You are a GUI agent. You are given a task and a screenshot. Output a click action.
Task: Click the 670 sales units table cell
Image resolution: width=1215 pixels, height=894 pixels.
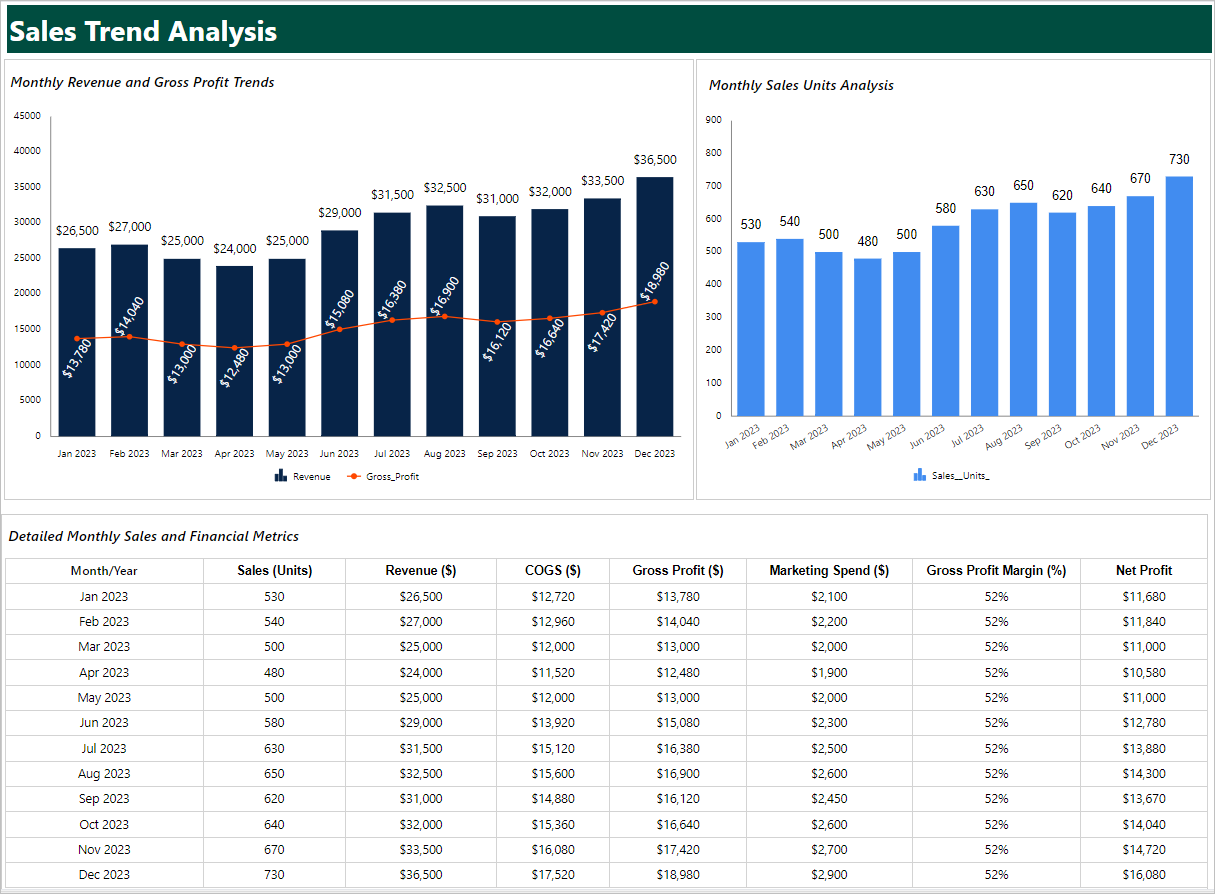275,850
